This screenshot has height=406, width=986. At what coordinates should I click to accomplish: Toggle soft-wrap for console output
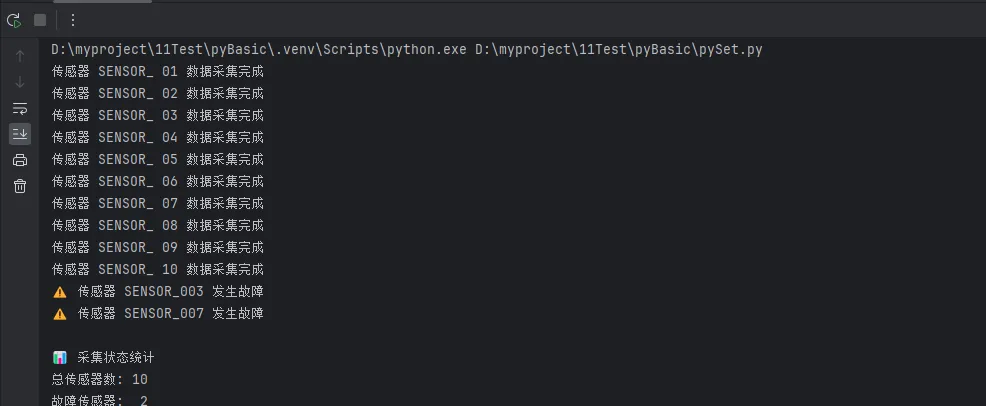(20, 108)
